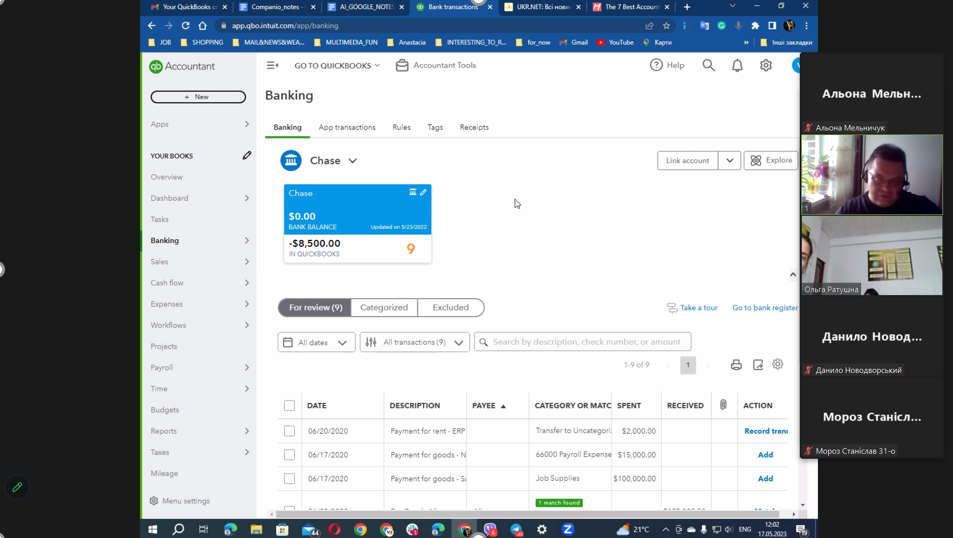This screenshot has height=538, width=953.
Task: Click Record transfer for rent payment row
Action: click(766, 430)
